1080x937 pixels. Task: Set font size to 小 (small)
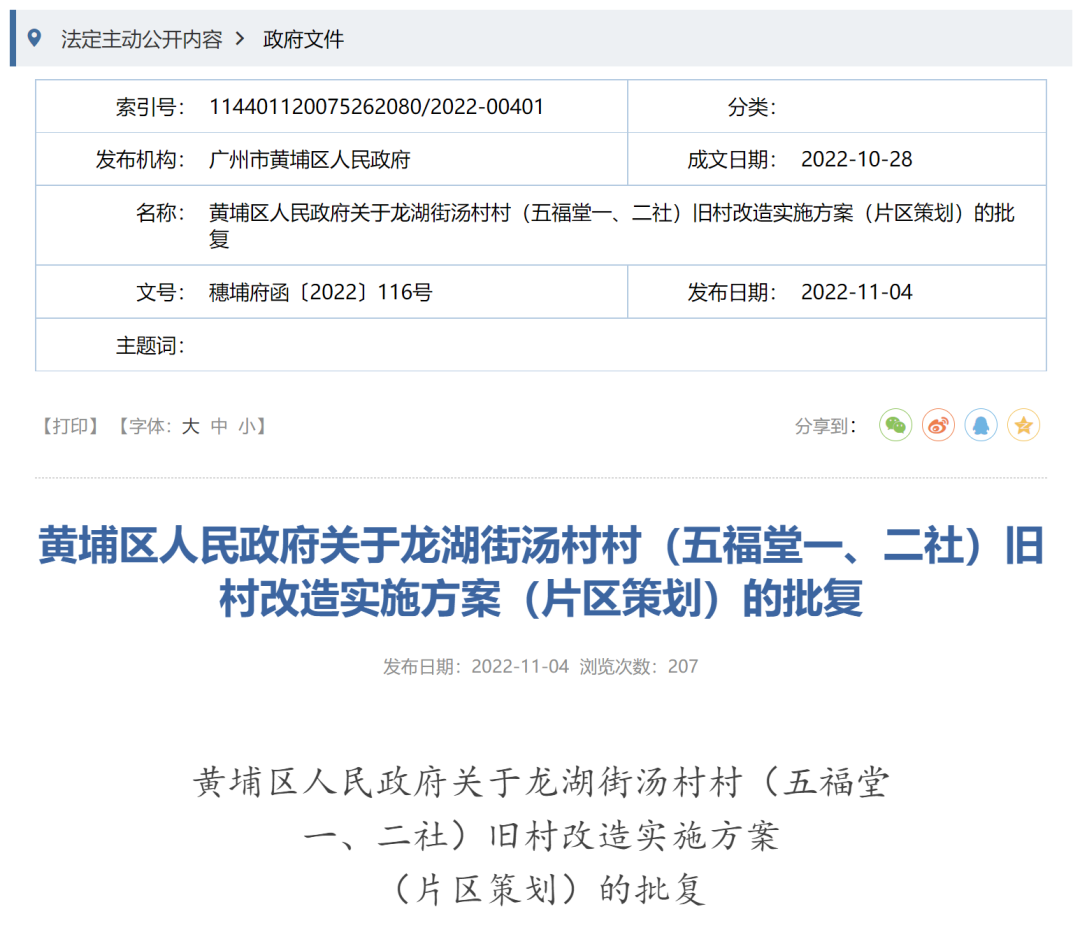(x=247, y=426)
